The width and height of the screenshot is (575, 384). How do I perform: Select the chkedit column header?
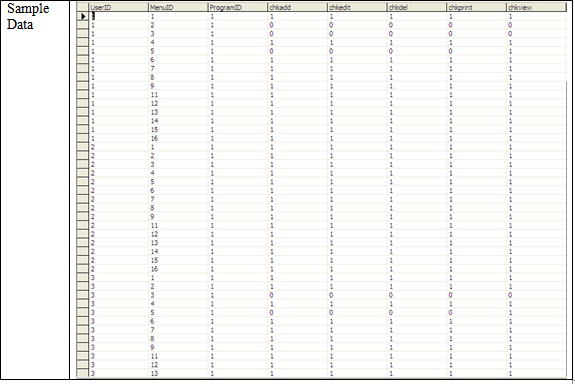tap(358, 7)
